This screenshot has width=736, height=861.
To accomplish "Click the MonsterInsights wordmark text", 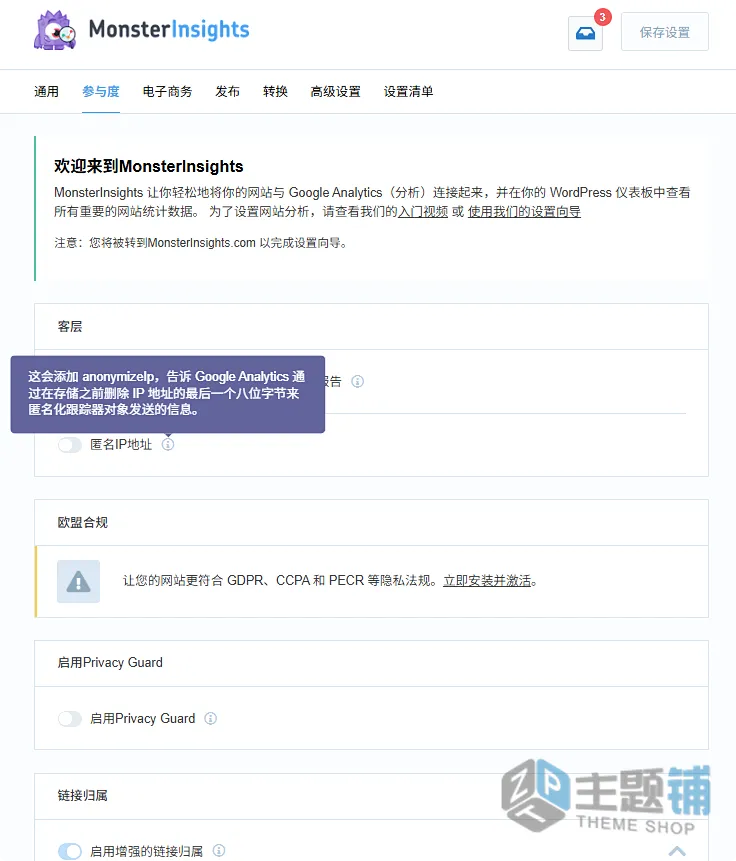I will 169,30.
